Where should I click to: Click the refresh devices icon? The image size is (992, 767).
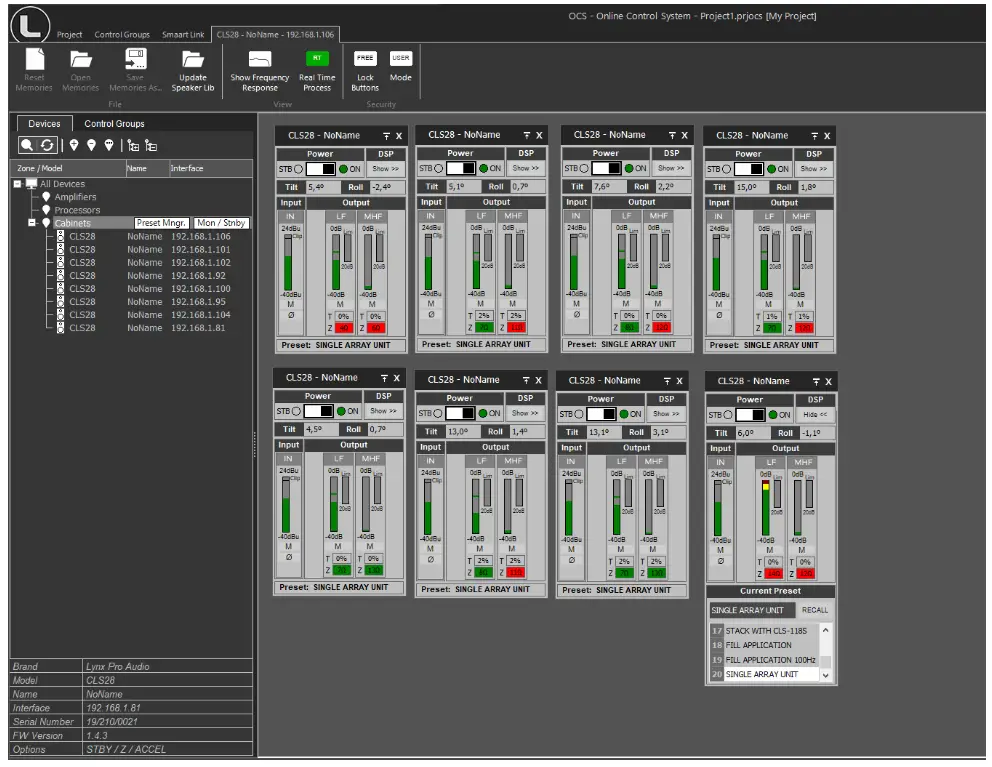(47, 146)
